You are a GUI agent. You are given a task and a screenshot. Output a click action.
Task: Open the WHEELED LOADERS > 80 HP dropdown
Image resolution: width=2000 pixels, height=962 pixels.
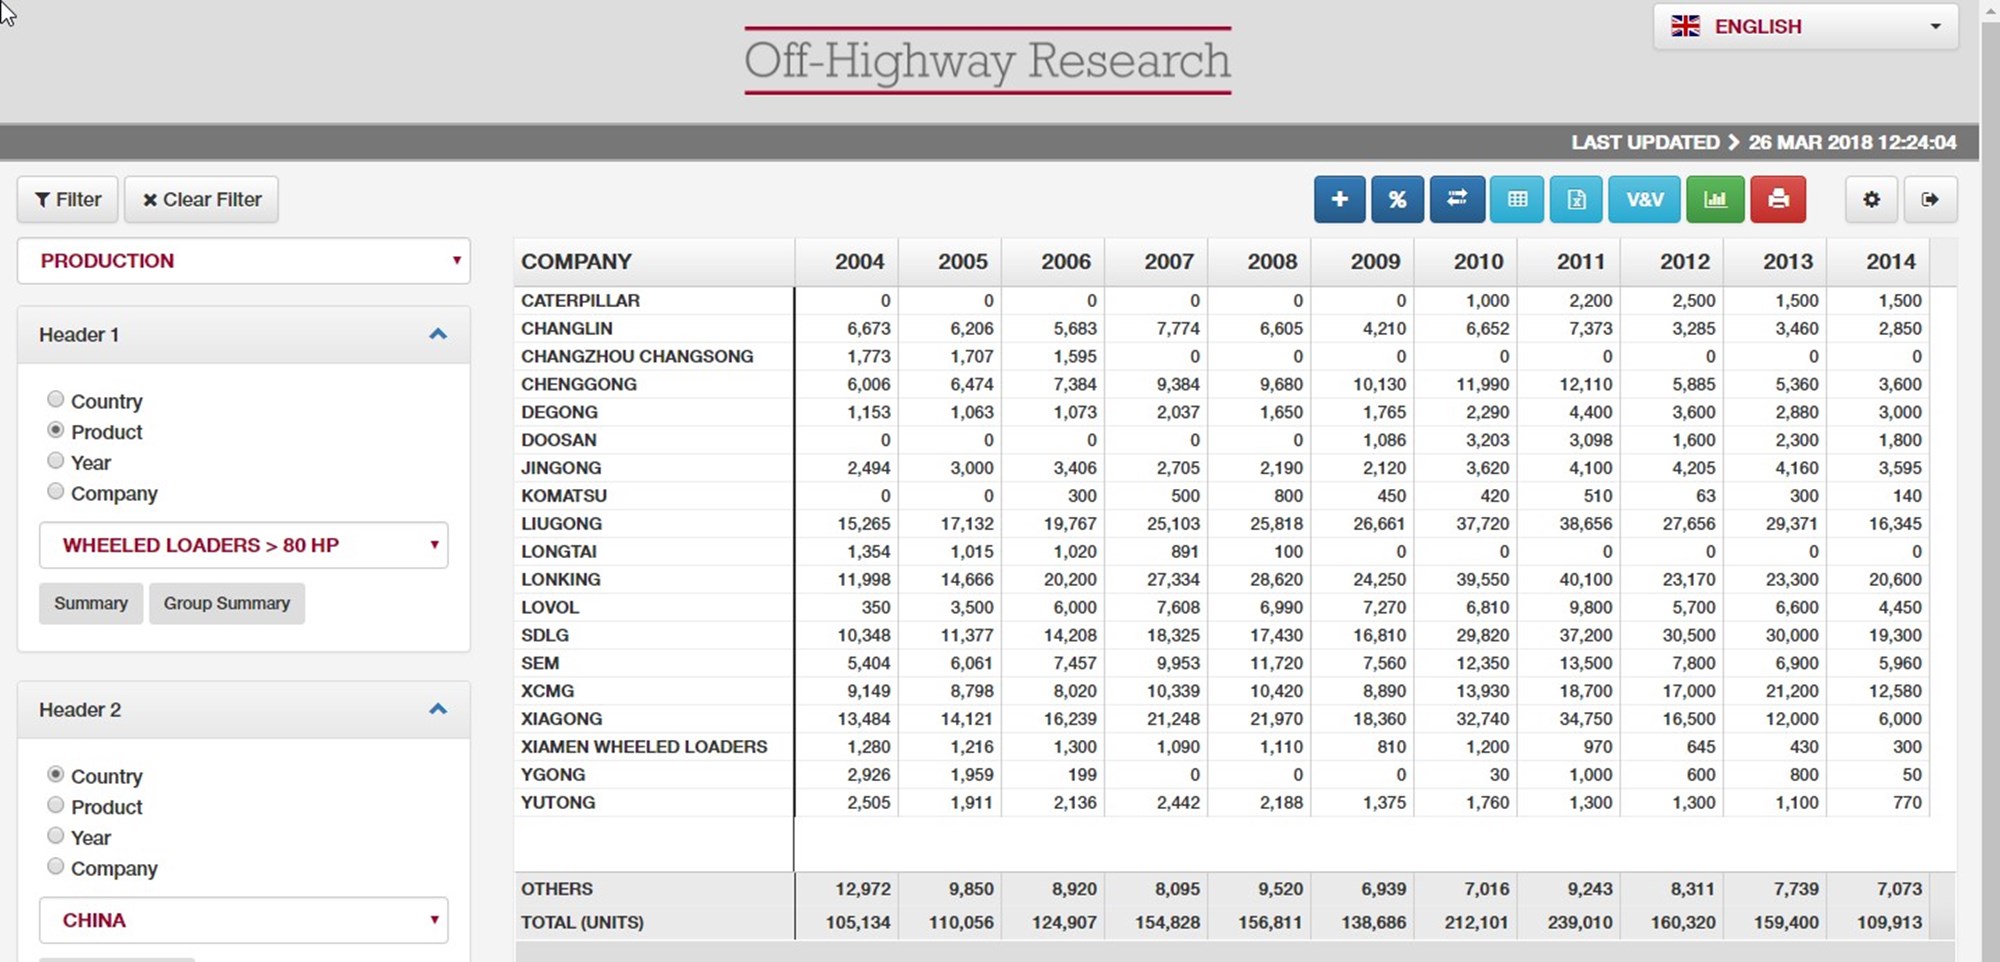[243, 545]
